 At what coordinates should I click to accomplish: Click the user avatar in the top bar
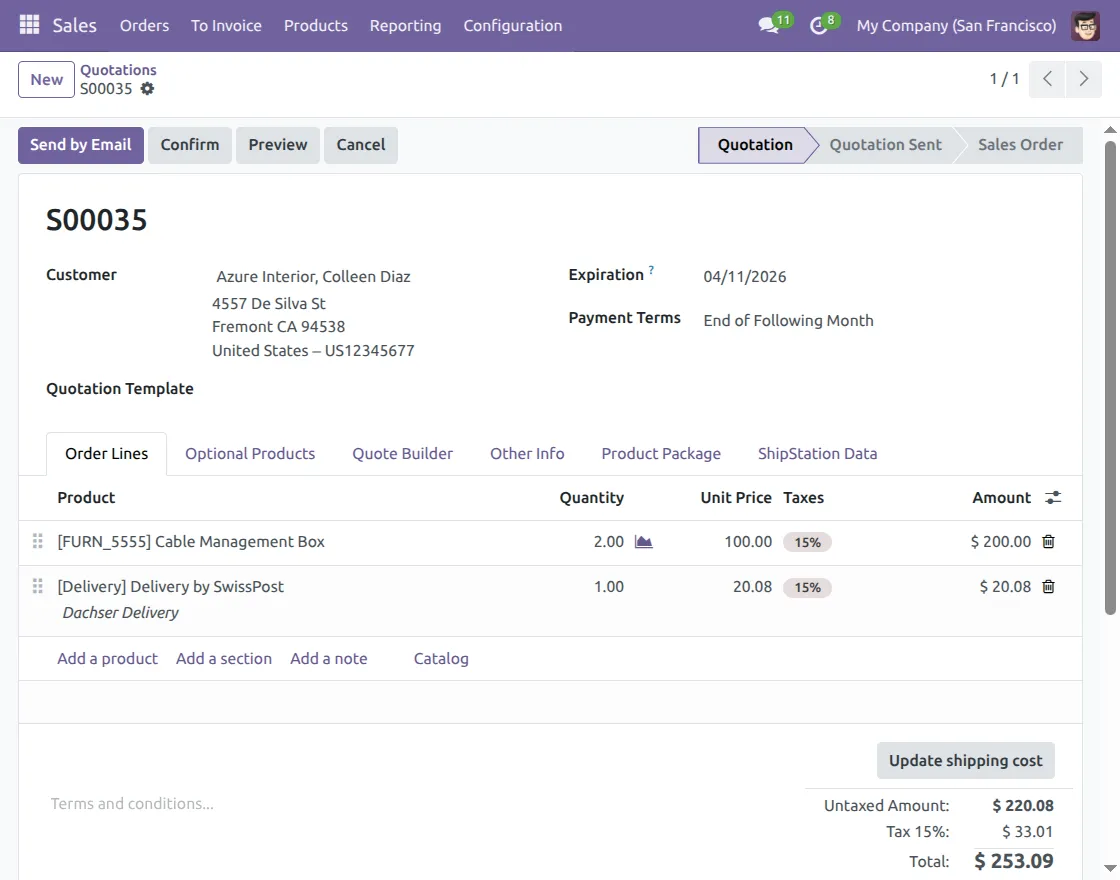click(x=1085, y=25)
